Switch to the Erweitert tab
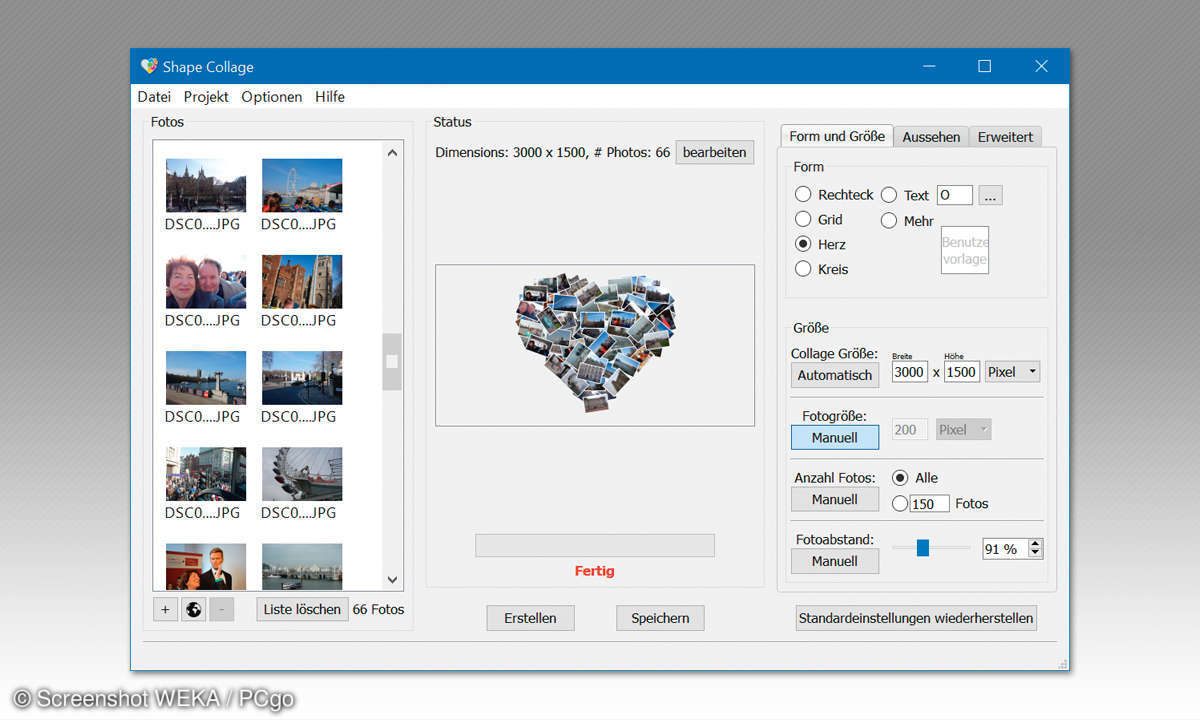Viewport: 1200px width, 720px height. coord(1006,137)
